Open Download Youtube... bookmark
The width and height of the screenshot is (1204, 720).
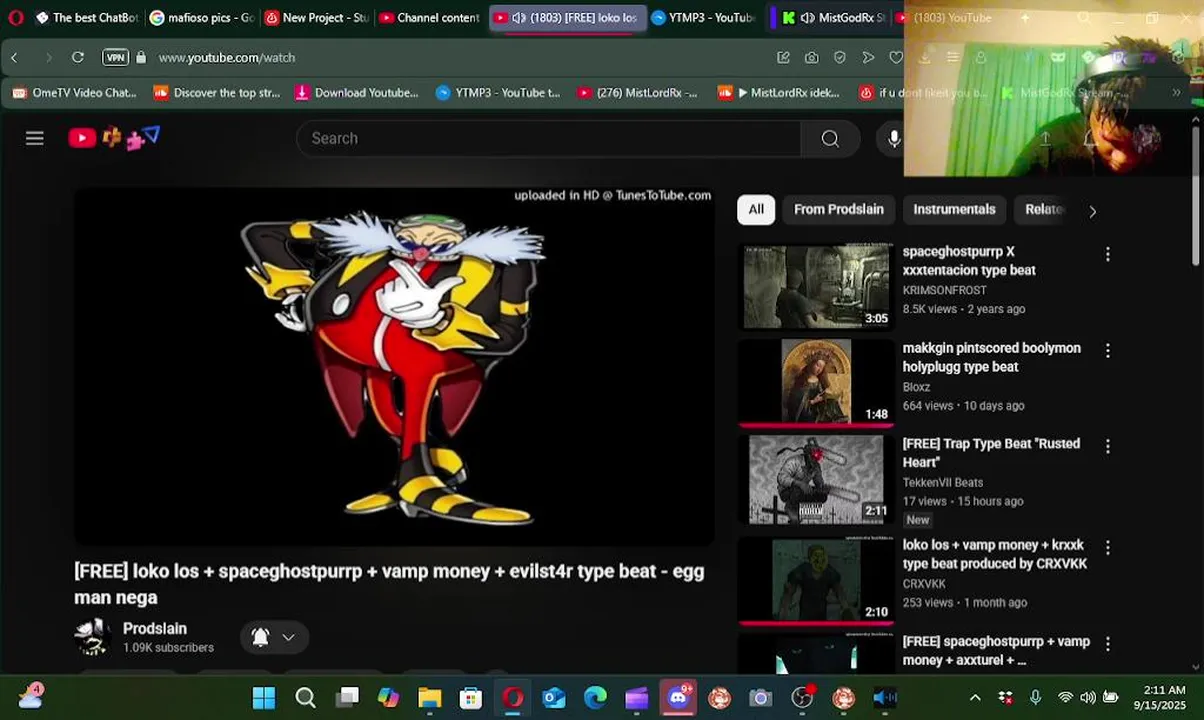358,93
